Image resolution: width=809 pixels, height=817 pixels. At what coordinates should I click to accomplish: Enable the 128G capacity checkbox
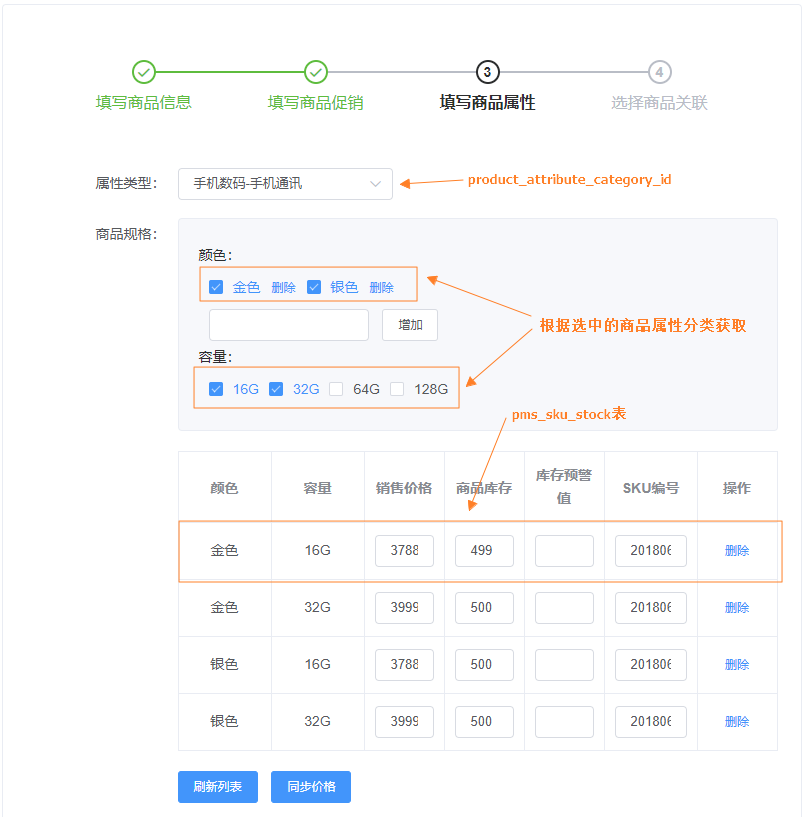coord(396,389)
